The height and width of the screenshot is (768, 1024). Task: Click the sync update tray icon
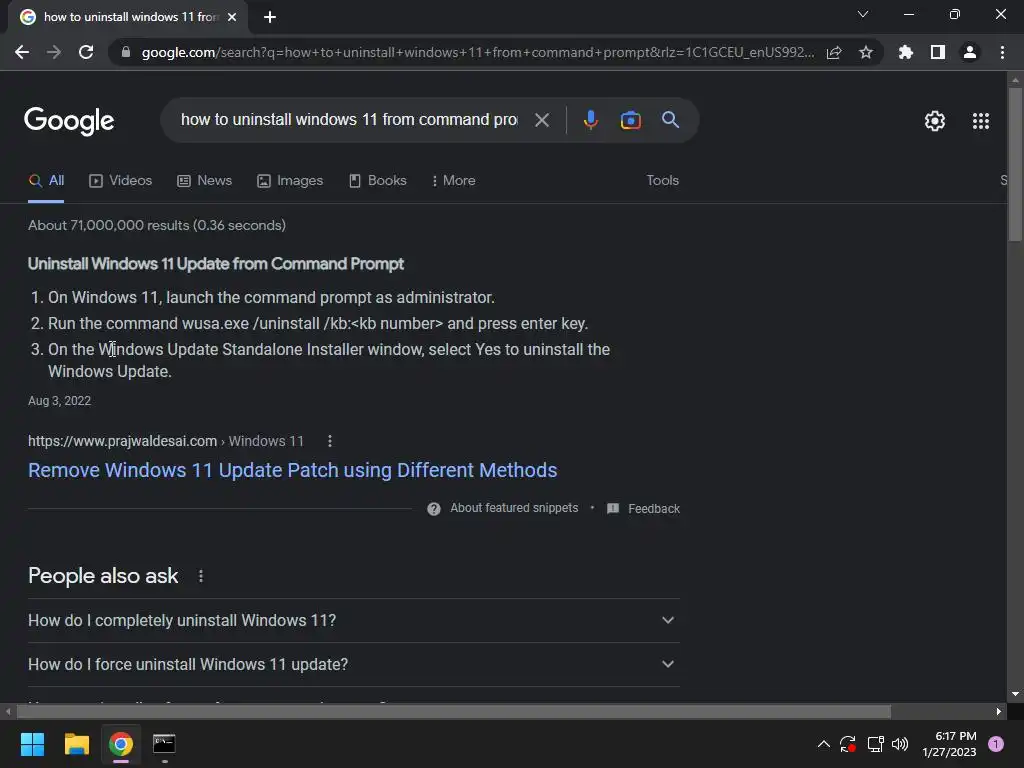coord(848,744)
